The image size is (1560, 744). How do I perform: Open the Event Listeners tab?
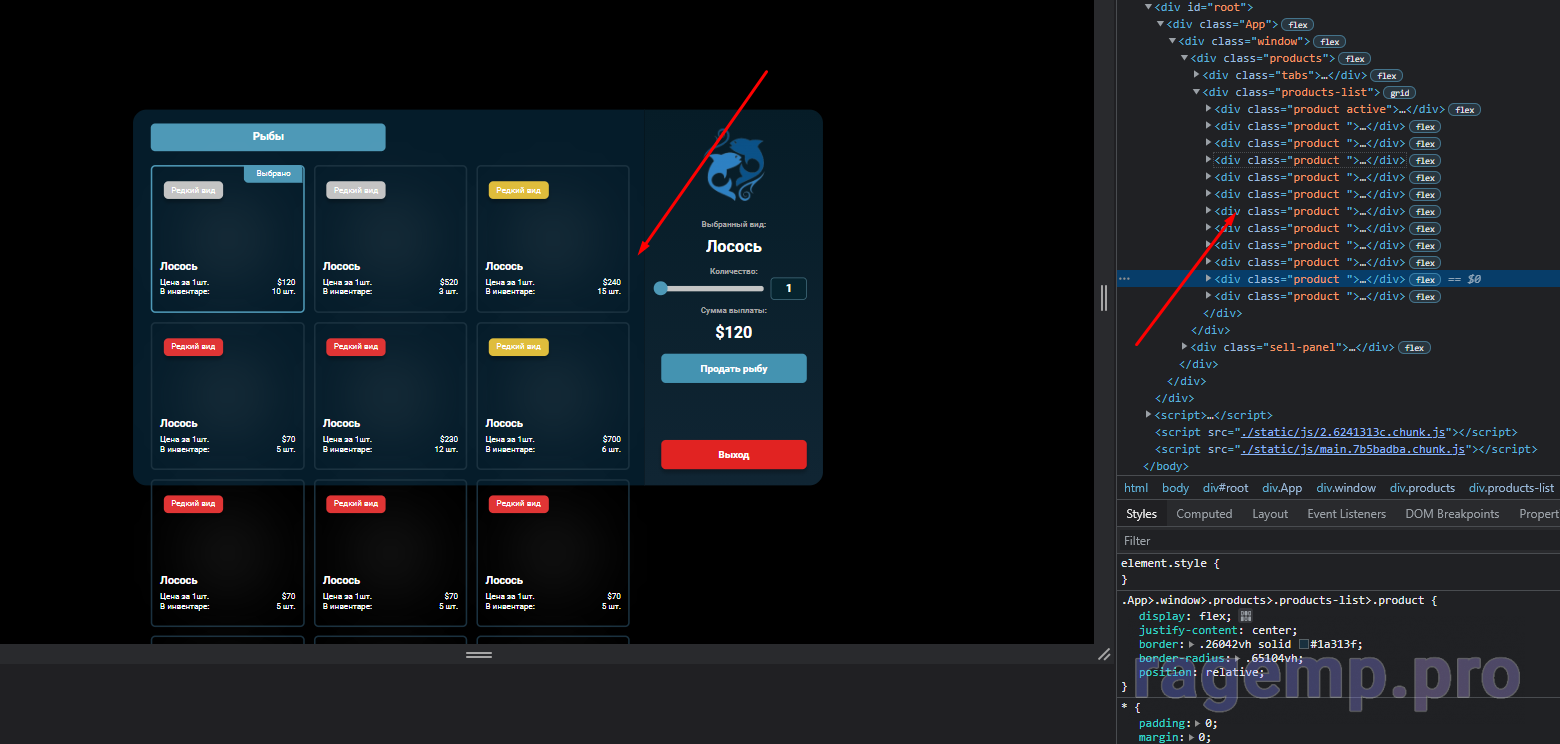[x=1346, y=513]
